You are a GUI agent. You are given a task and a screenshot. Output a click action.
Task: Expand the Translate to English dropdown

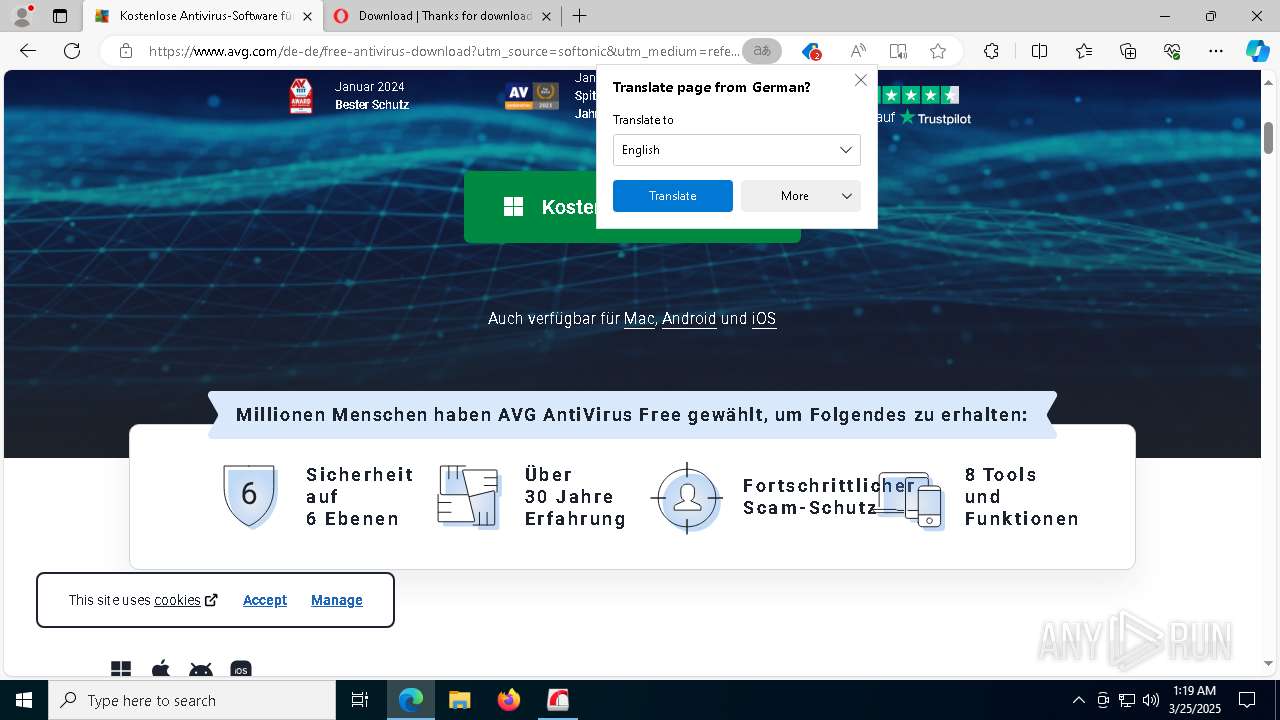[737, 150]
